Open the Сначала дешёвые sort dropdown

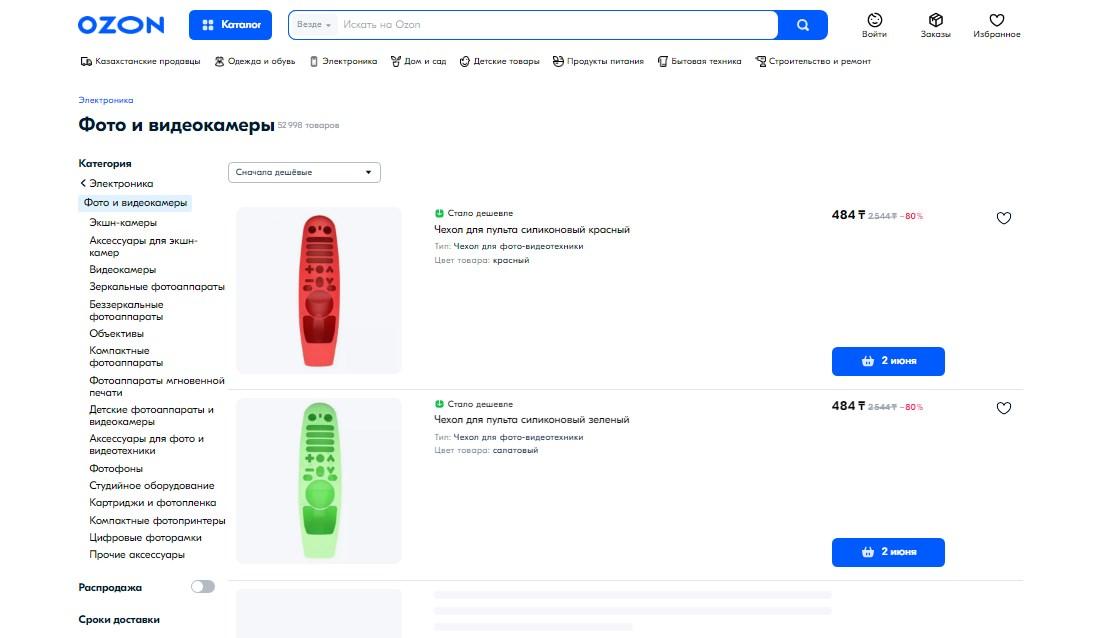point(304,172)
